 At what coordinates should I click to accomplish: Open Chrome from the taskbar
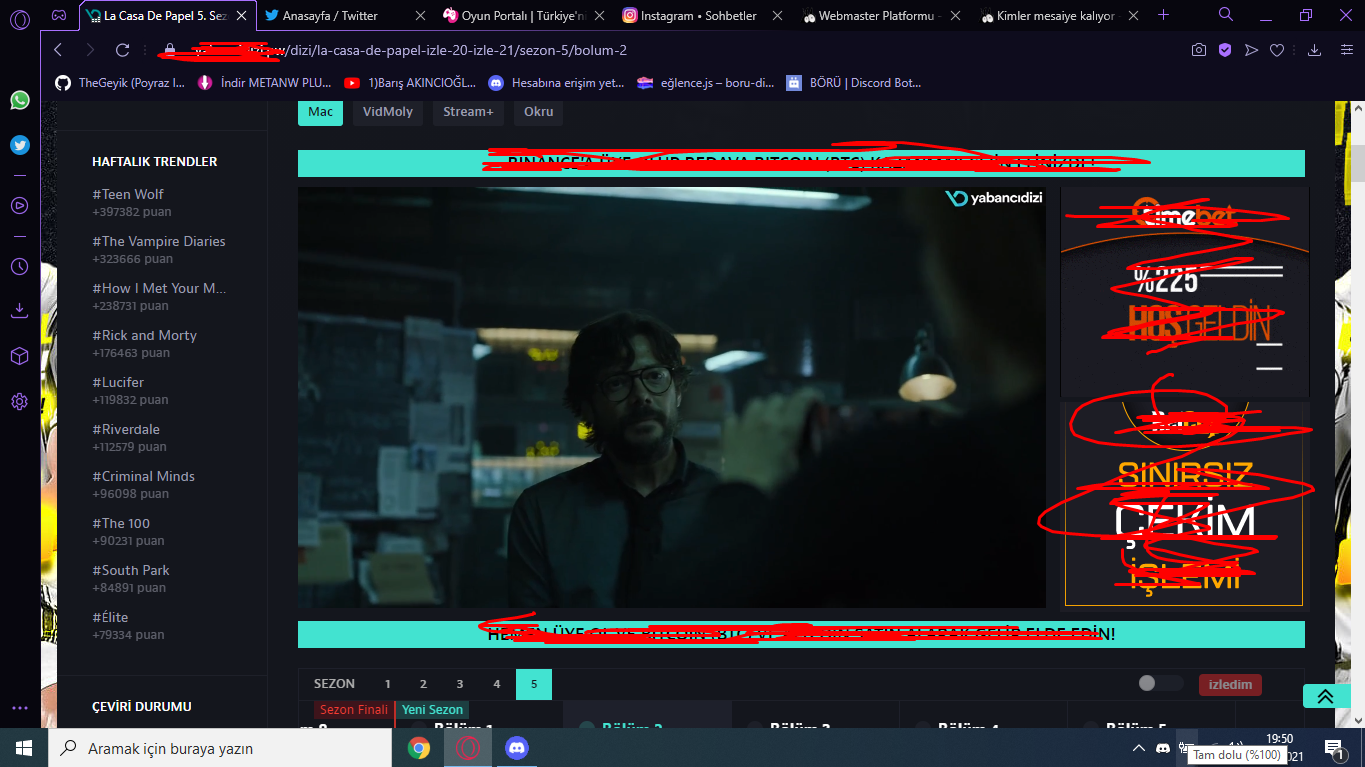click(x=419, y=748)
